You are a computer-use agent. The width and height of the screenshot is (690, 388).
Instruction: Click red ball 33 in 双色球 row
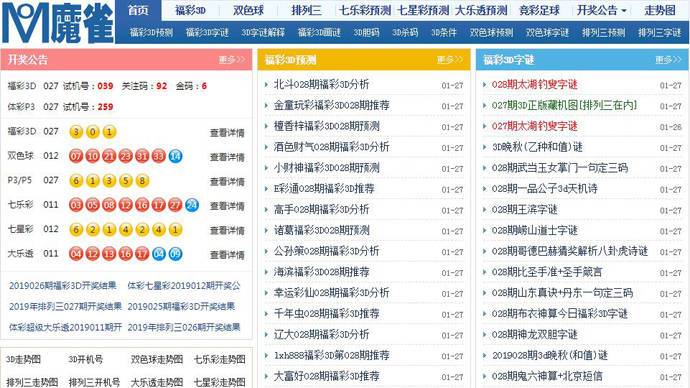click(158, 156)
